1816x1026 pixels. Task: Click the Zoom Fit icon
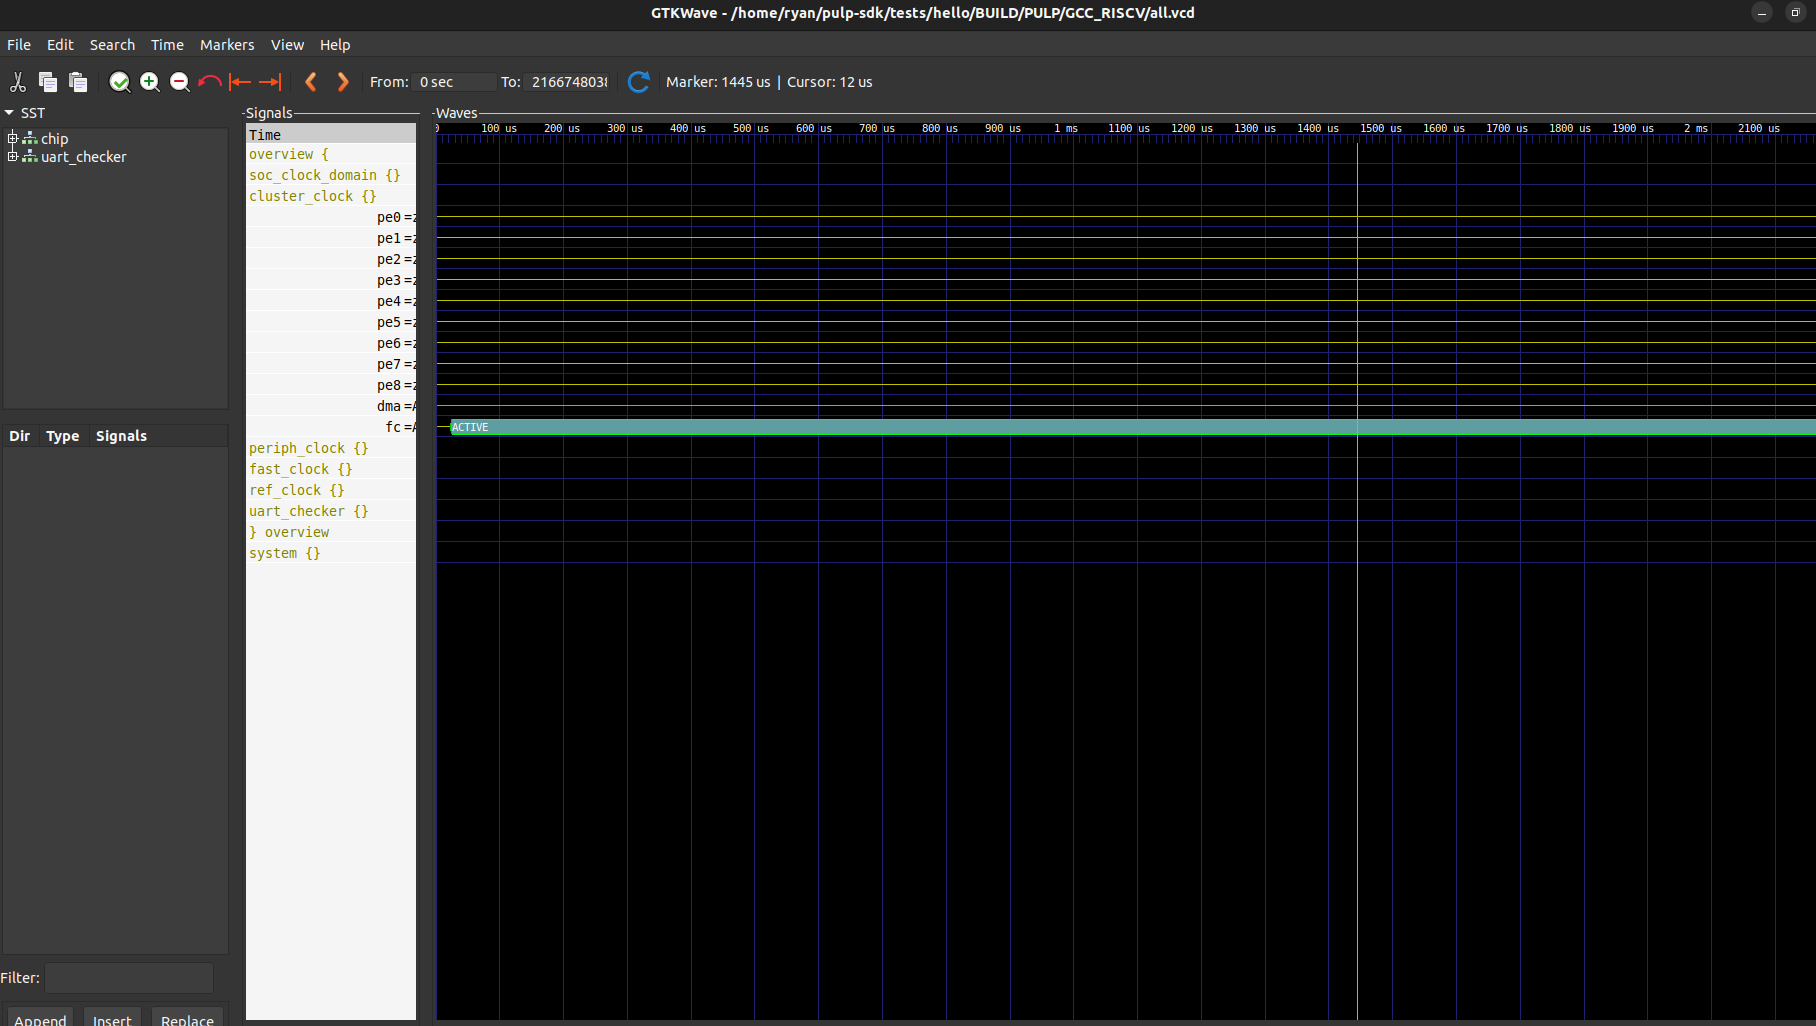click(x=120, y=82)
